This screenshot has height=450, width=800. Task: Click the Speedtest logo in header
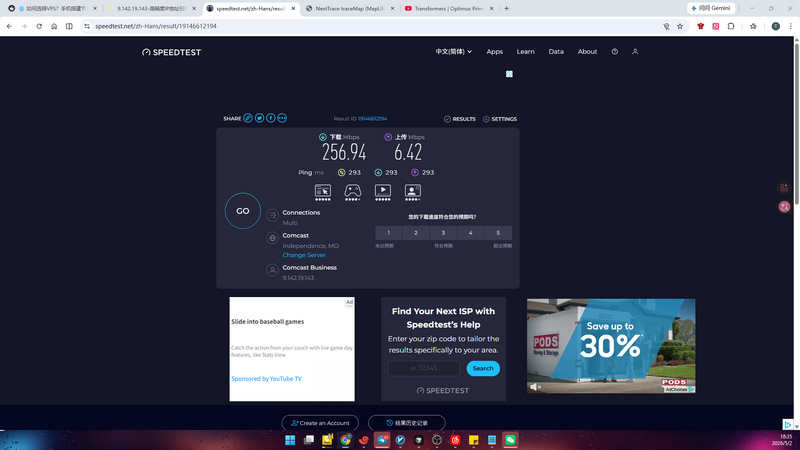[171, 52]
